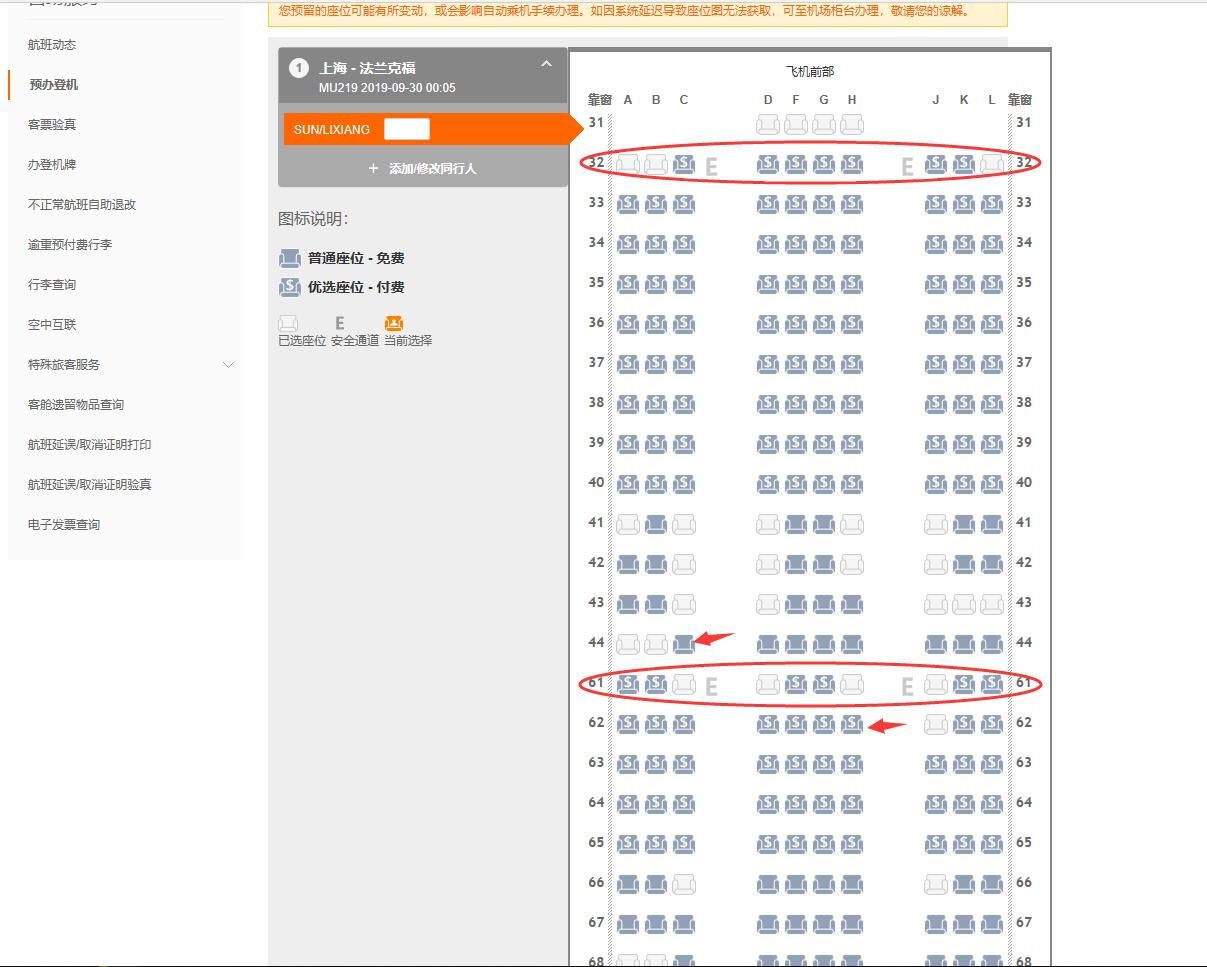Click seat field beside SUN/LIXIANG
The image size is (1207, 967).
tap(407, 129)
